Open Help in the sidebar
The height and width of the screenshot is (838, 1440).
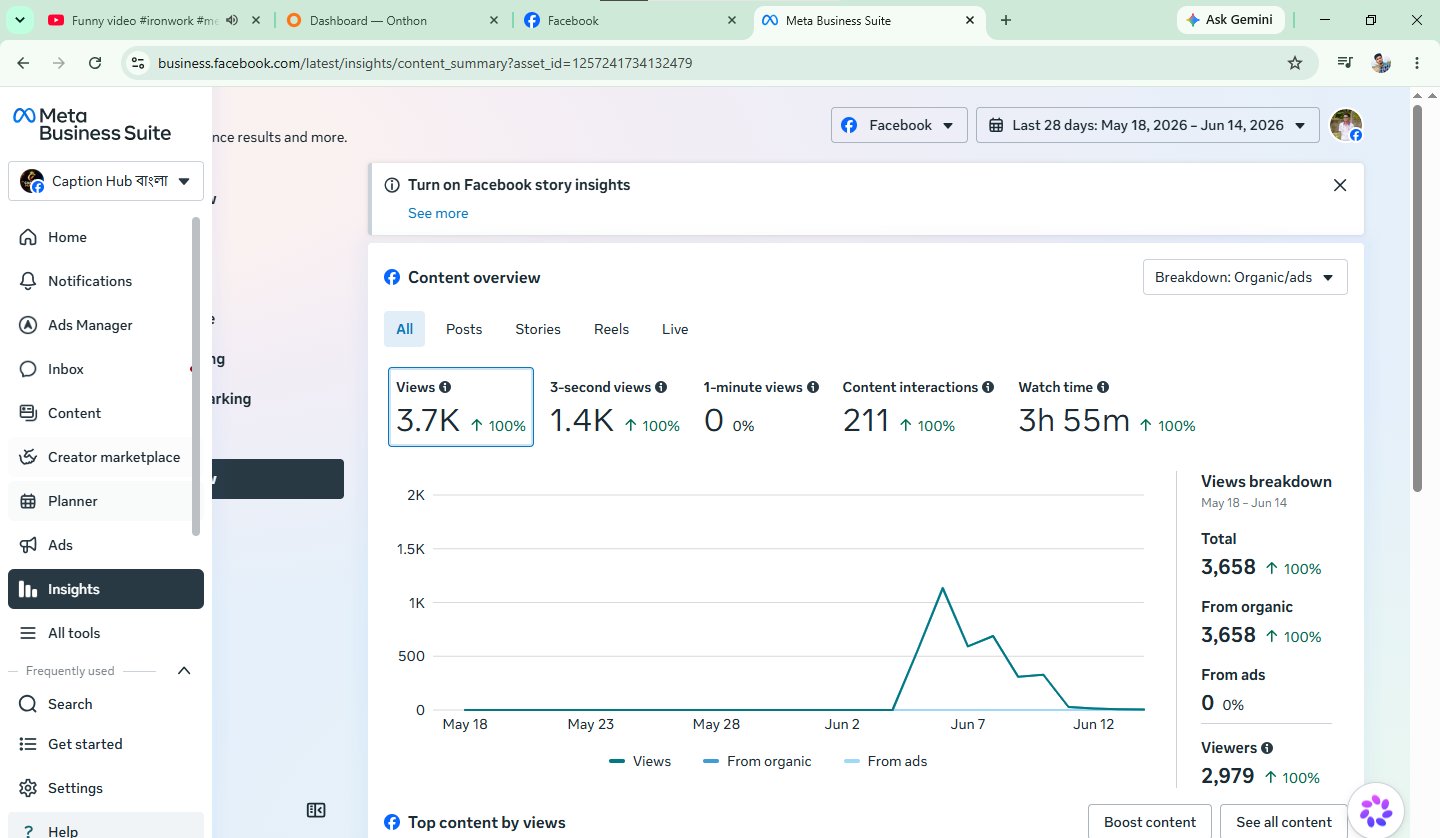pos(105,828)
